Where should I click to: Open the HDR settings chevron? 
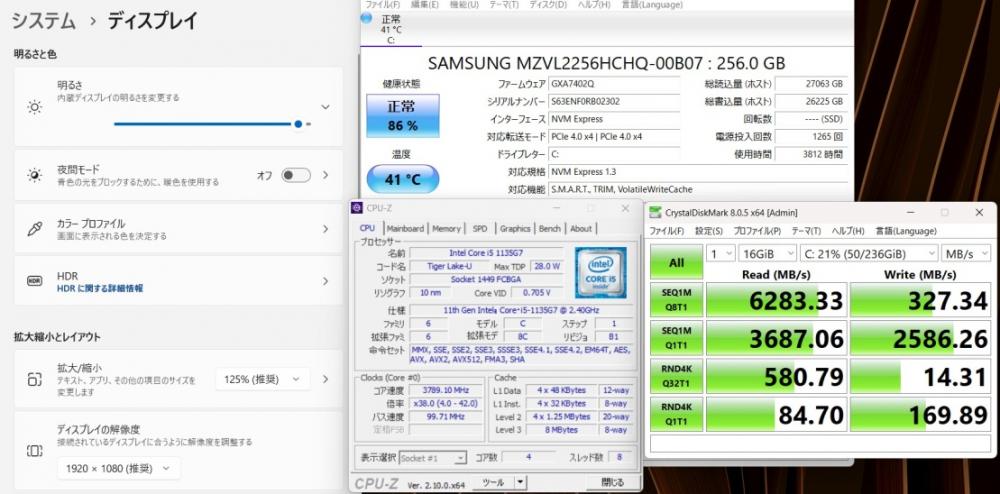pos(325,281)
